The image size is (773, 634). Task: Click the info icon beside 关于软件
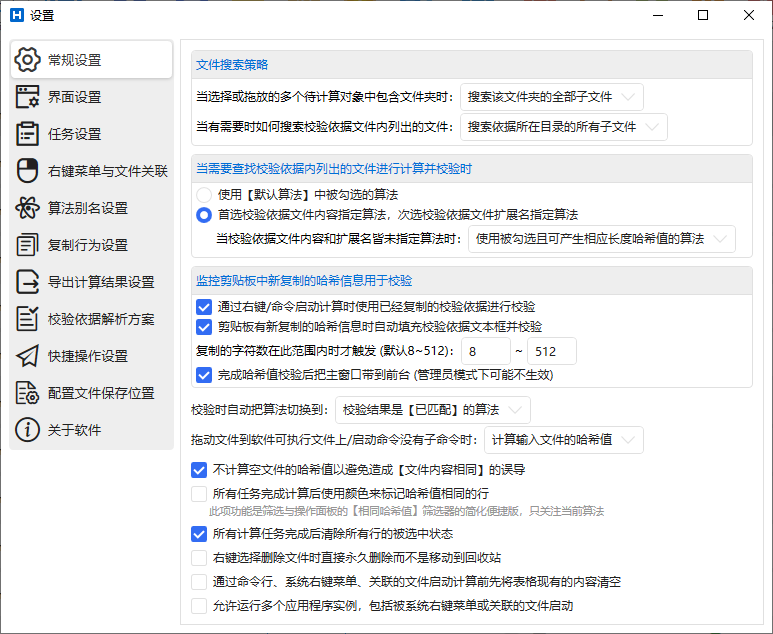pyautogui.click(x=27, y=429)
